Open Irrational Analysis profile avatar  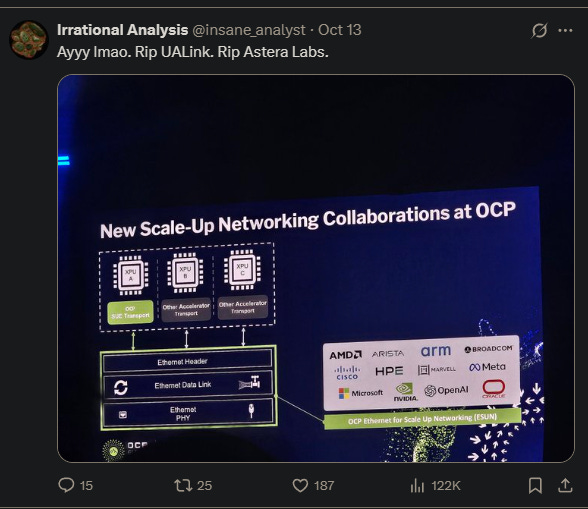[28, 39]
